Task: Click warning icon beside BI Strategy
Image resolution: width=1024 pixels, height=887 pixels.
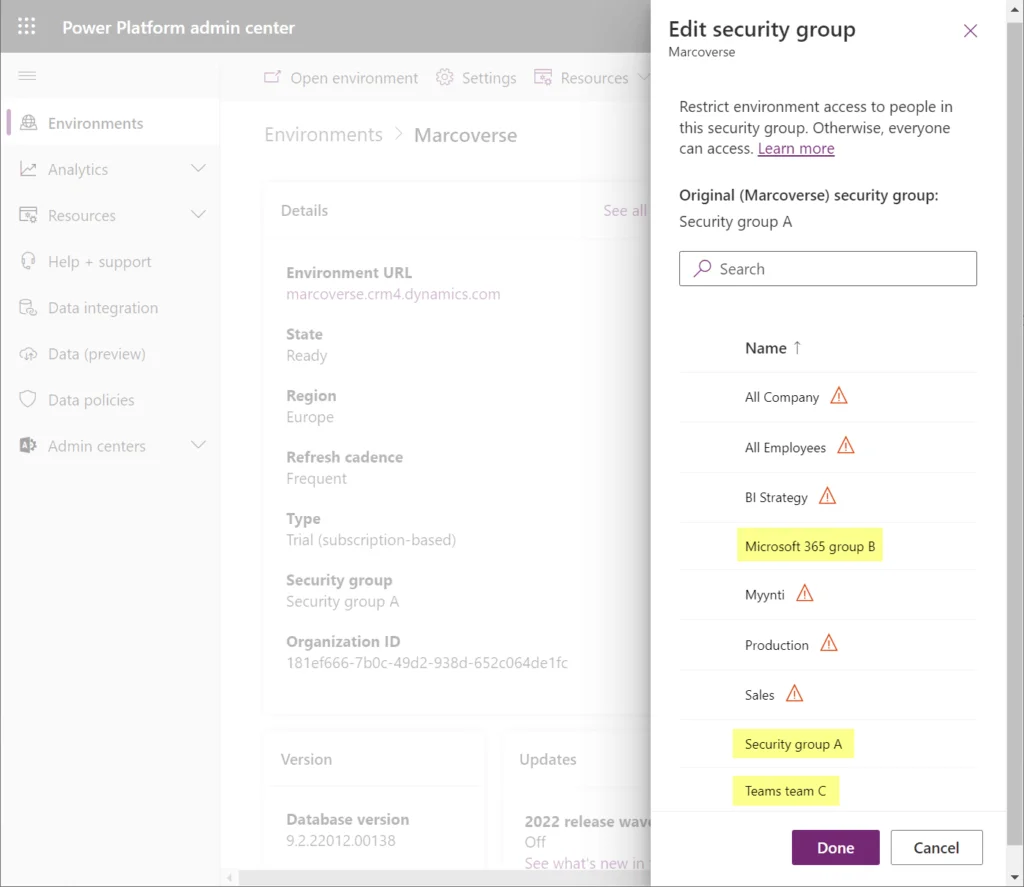Action: pyautogui.click(x=827, y=496)
